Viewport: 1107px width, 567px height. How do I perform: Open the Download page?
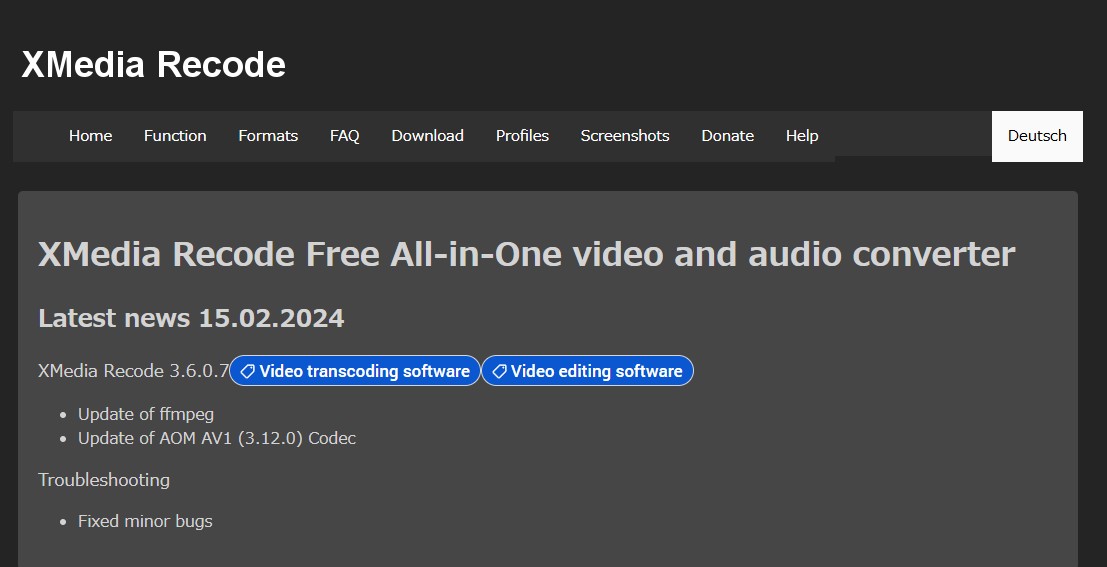[427, 136]
